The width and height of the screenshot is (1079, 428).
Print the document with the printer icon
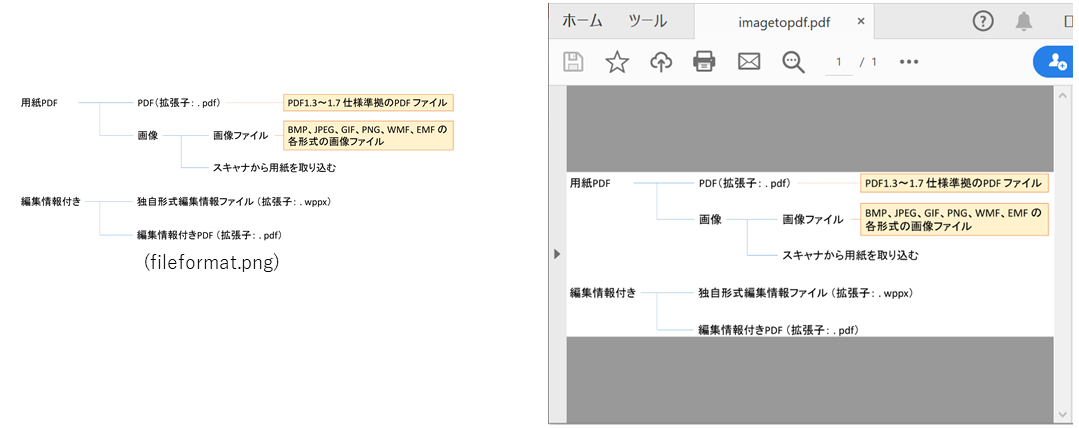click(704, 62)
